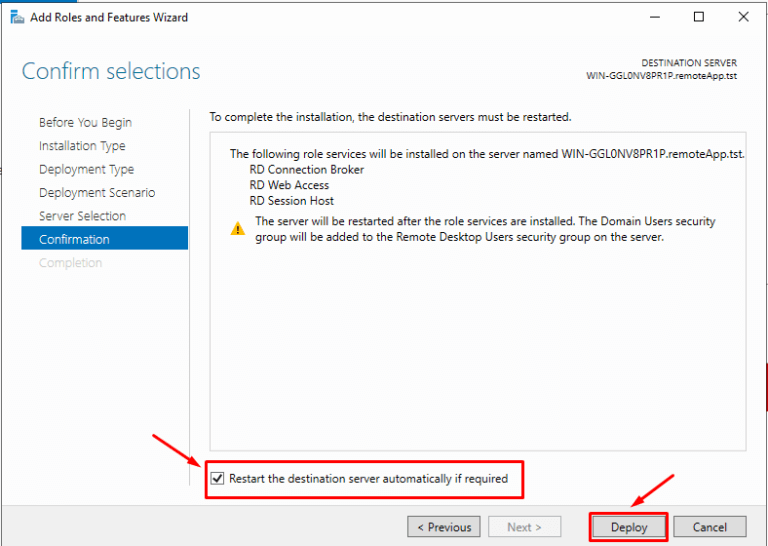Cancel the wizard
This screenshot has width=768, height=546.
[x=709, y=527]
